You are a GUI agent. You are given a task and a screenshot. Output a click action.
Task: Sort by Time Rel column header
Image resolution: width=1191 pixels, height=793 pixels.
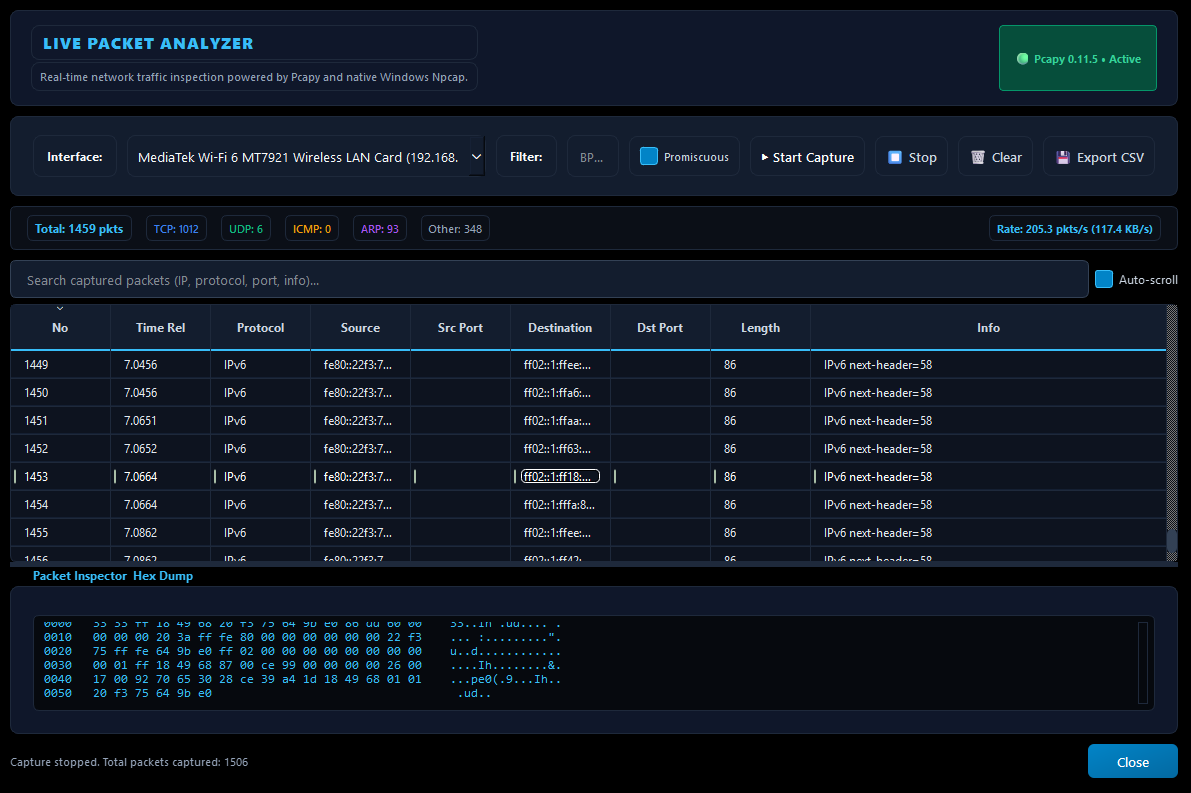point(160,327)
